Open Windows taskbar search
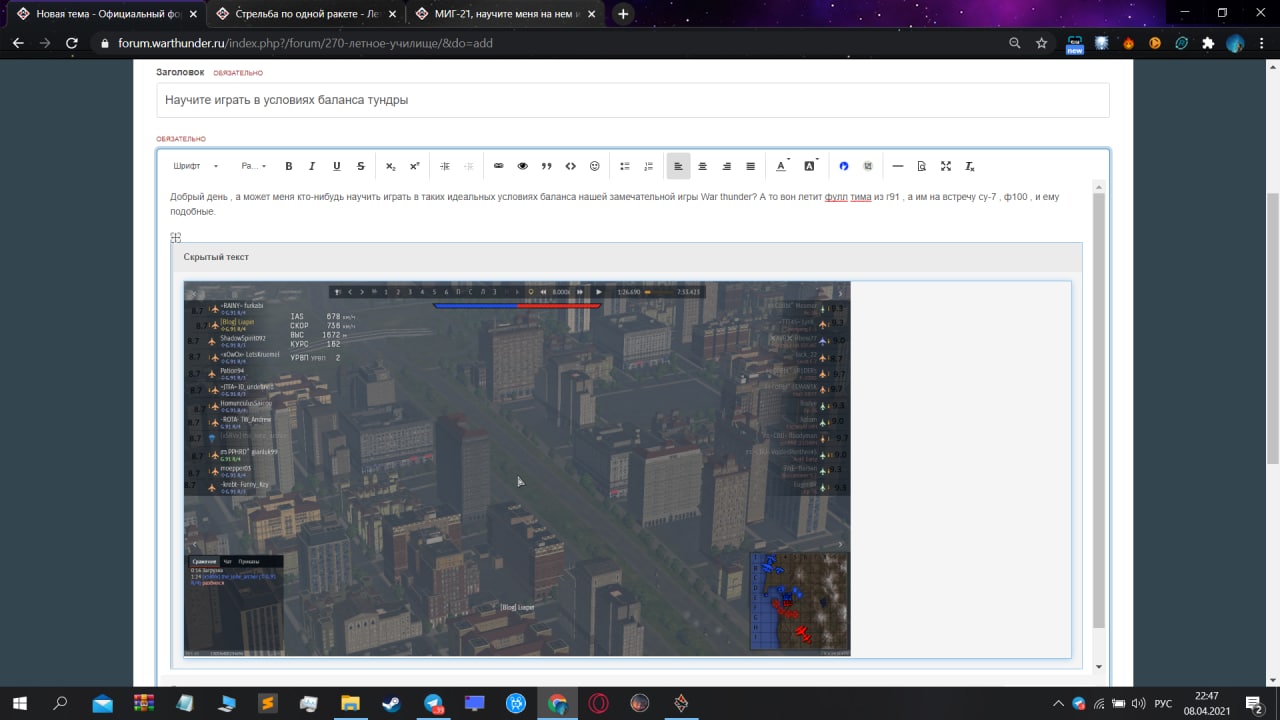 click(60, 703)
